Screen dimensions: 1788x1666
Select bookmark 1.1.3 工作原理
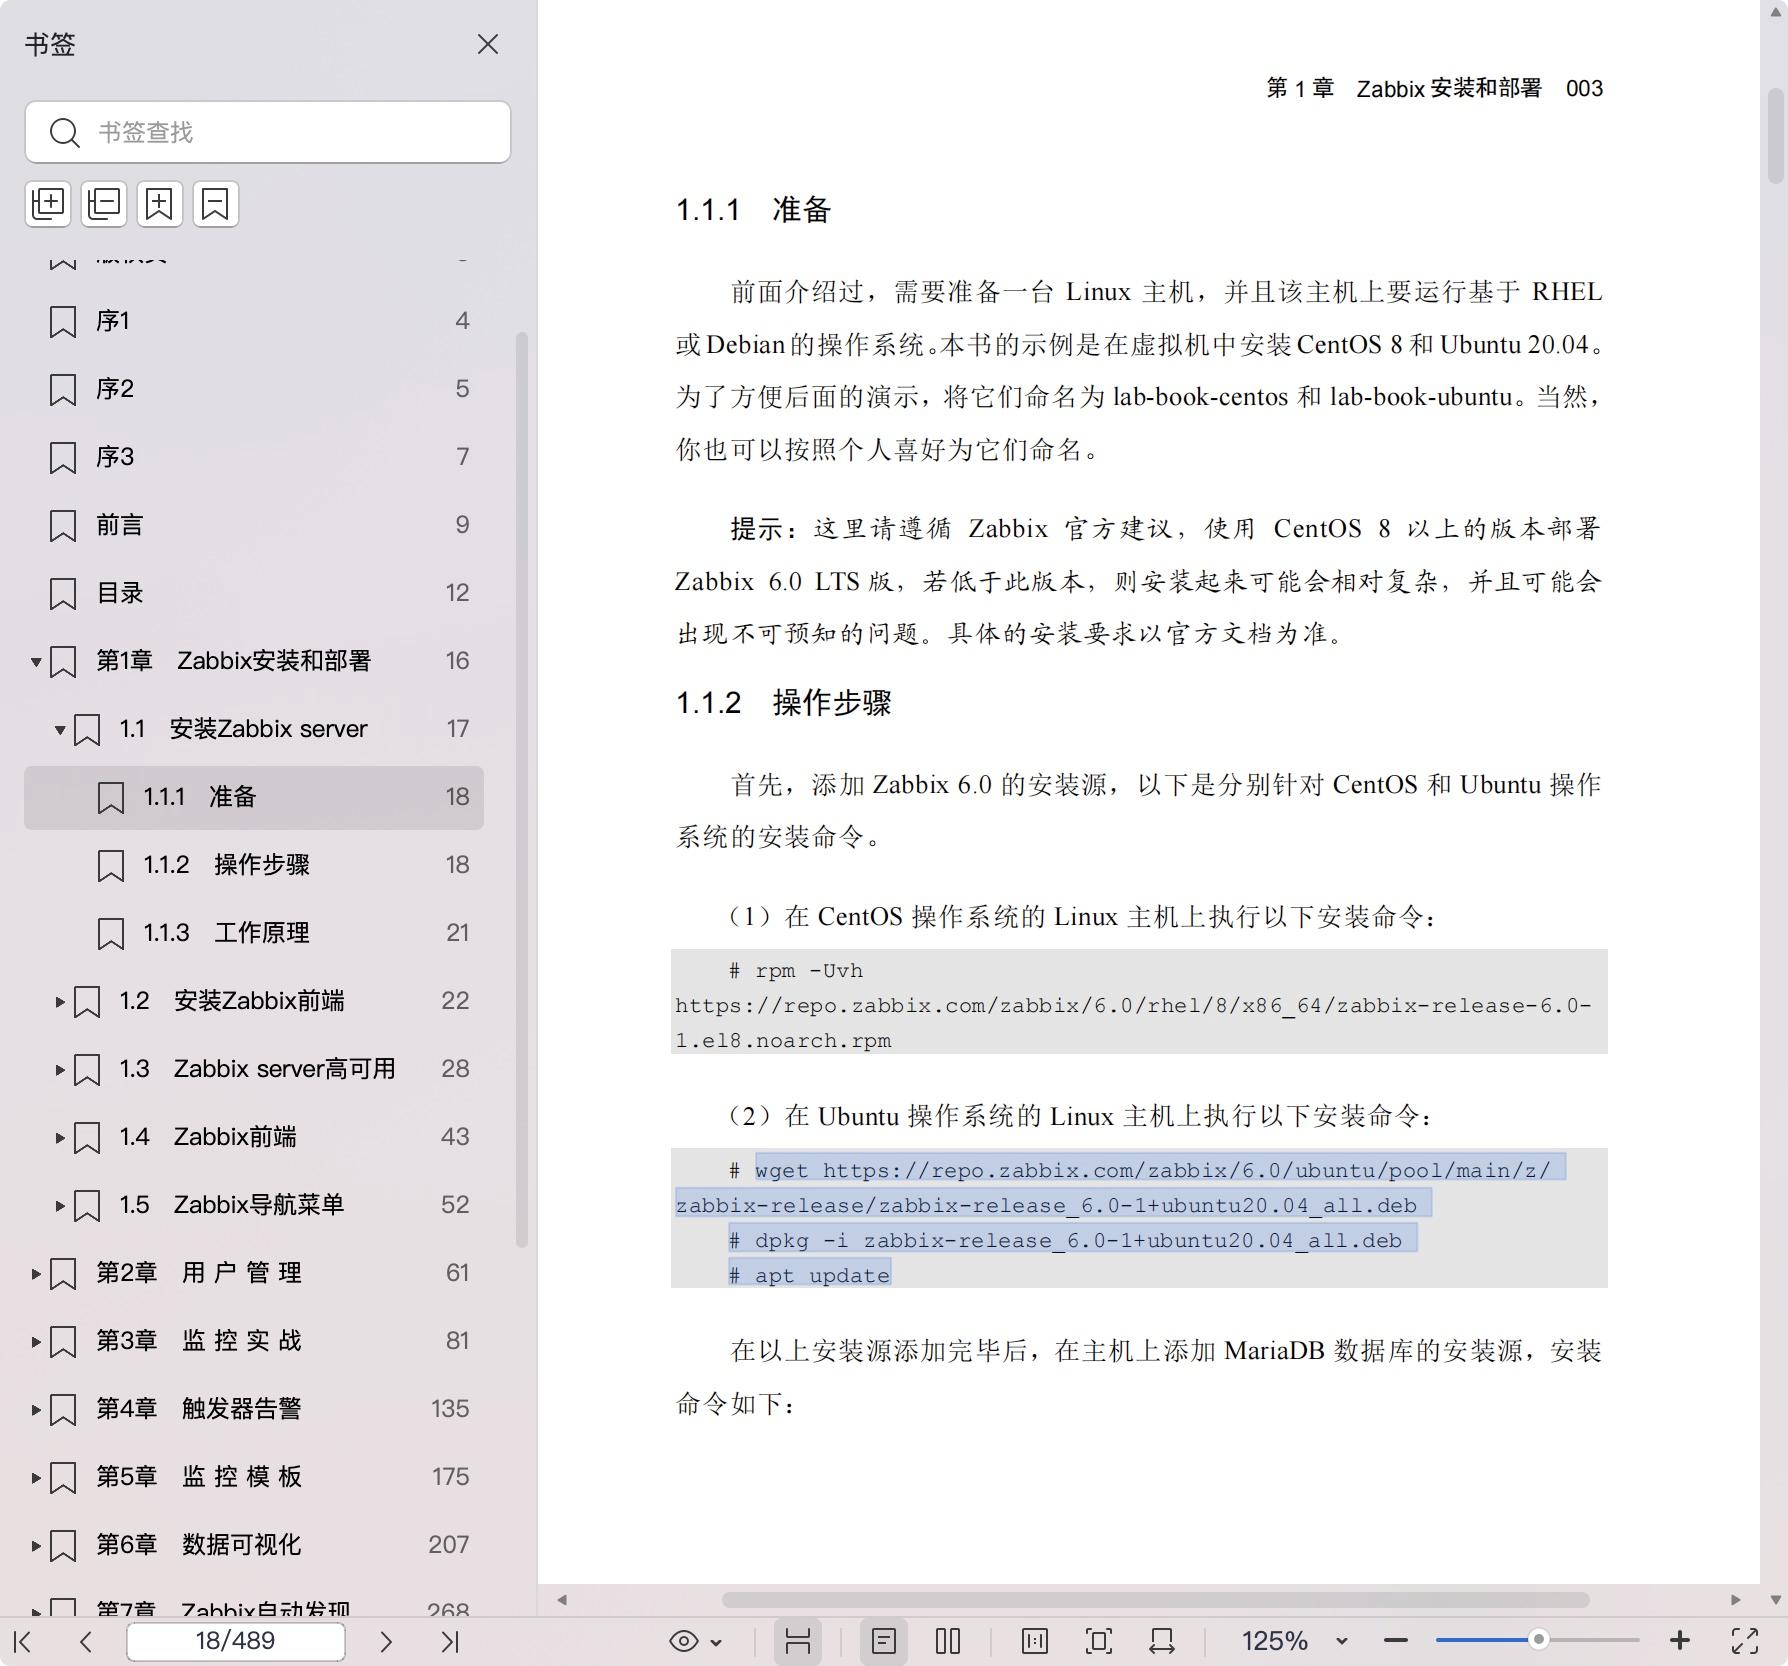254,933
